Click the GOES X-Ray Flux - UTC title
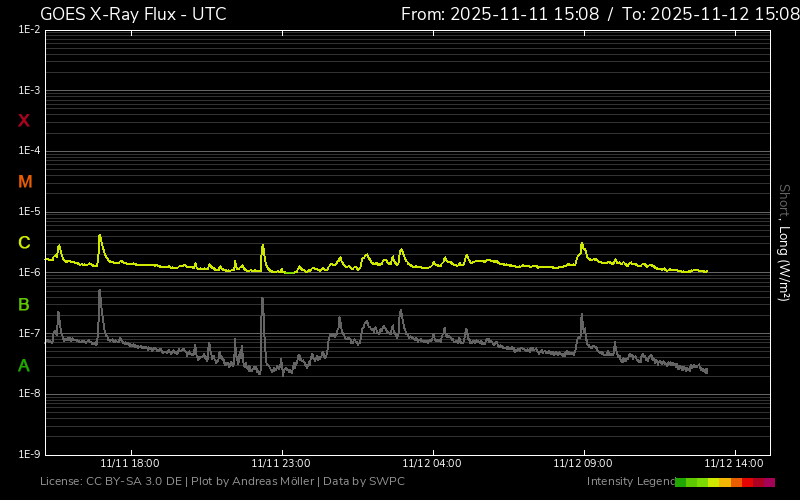Viewport: 800px width, 500px height. (133, 14)
